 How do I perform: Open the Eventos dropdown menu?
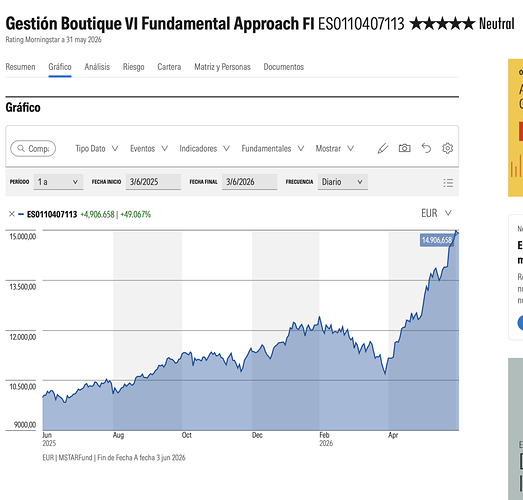pyautogui.click(x=149, y=148)
